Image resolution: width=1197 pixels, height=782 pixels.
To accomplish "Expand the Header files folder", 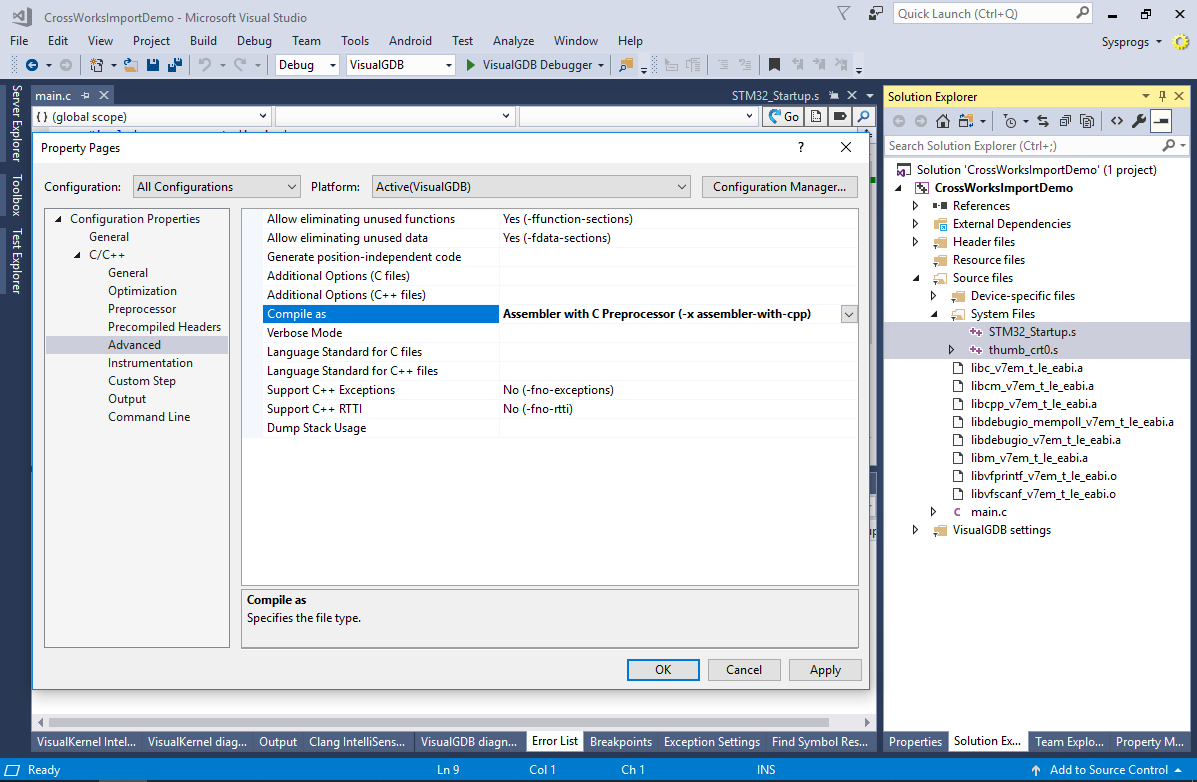I will pos(915,242).
